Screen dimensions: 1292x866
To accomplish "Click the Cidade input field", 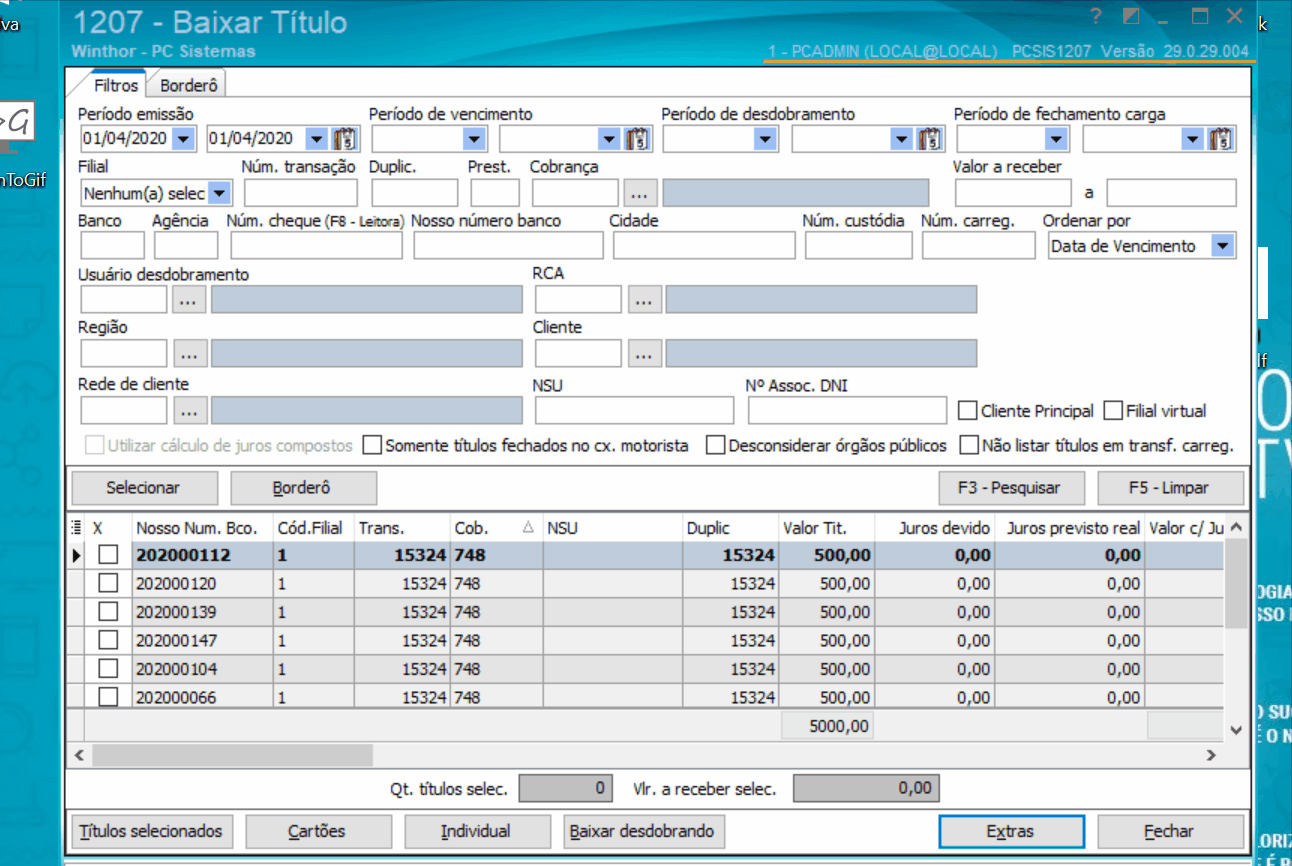I will point(704,246).
